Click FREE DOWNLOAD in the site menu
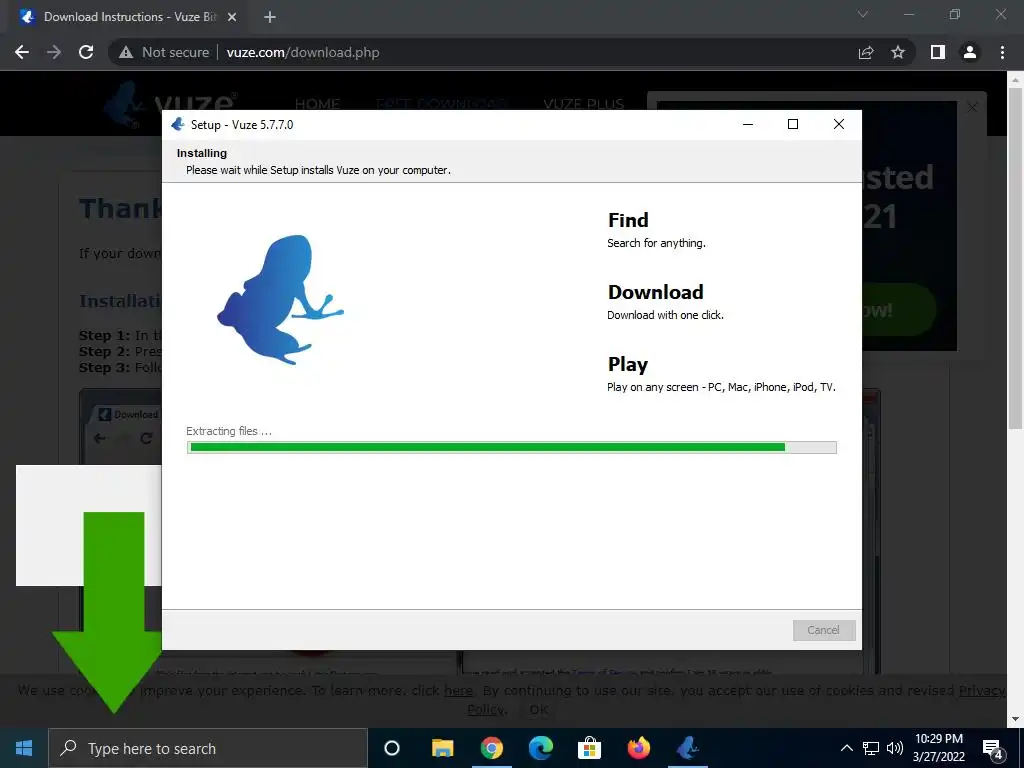The image size is (1024, 768). 441,104
